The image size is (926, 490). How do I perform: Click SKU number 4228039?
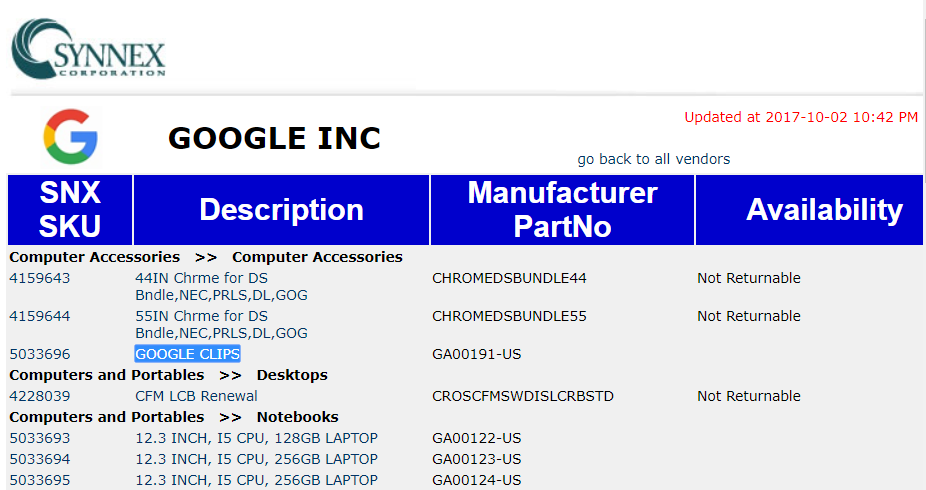(x=40, y=396)
